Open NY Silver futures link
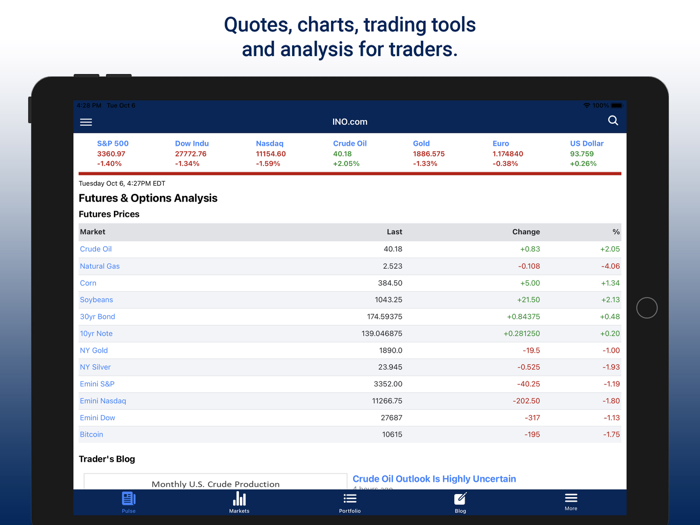Image resolution: width=700 pixels, height=525 pixels. (x=95, y=367)
